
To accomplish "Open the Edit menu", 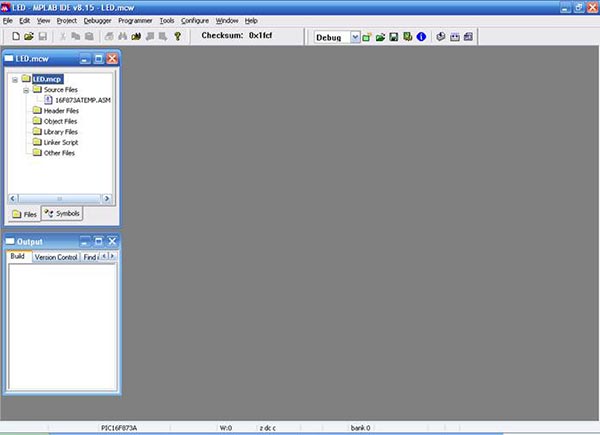I will pyautogui.click(x=24, y=21).
